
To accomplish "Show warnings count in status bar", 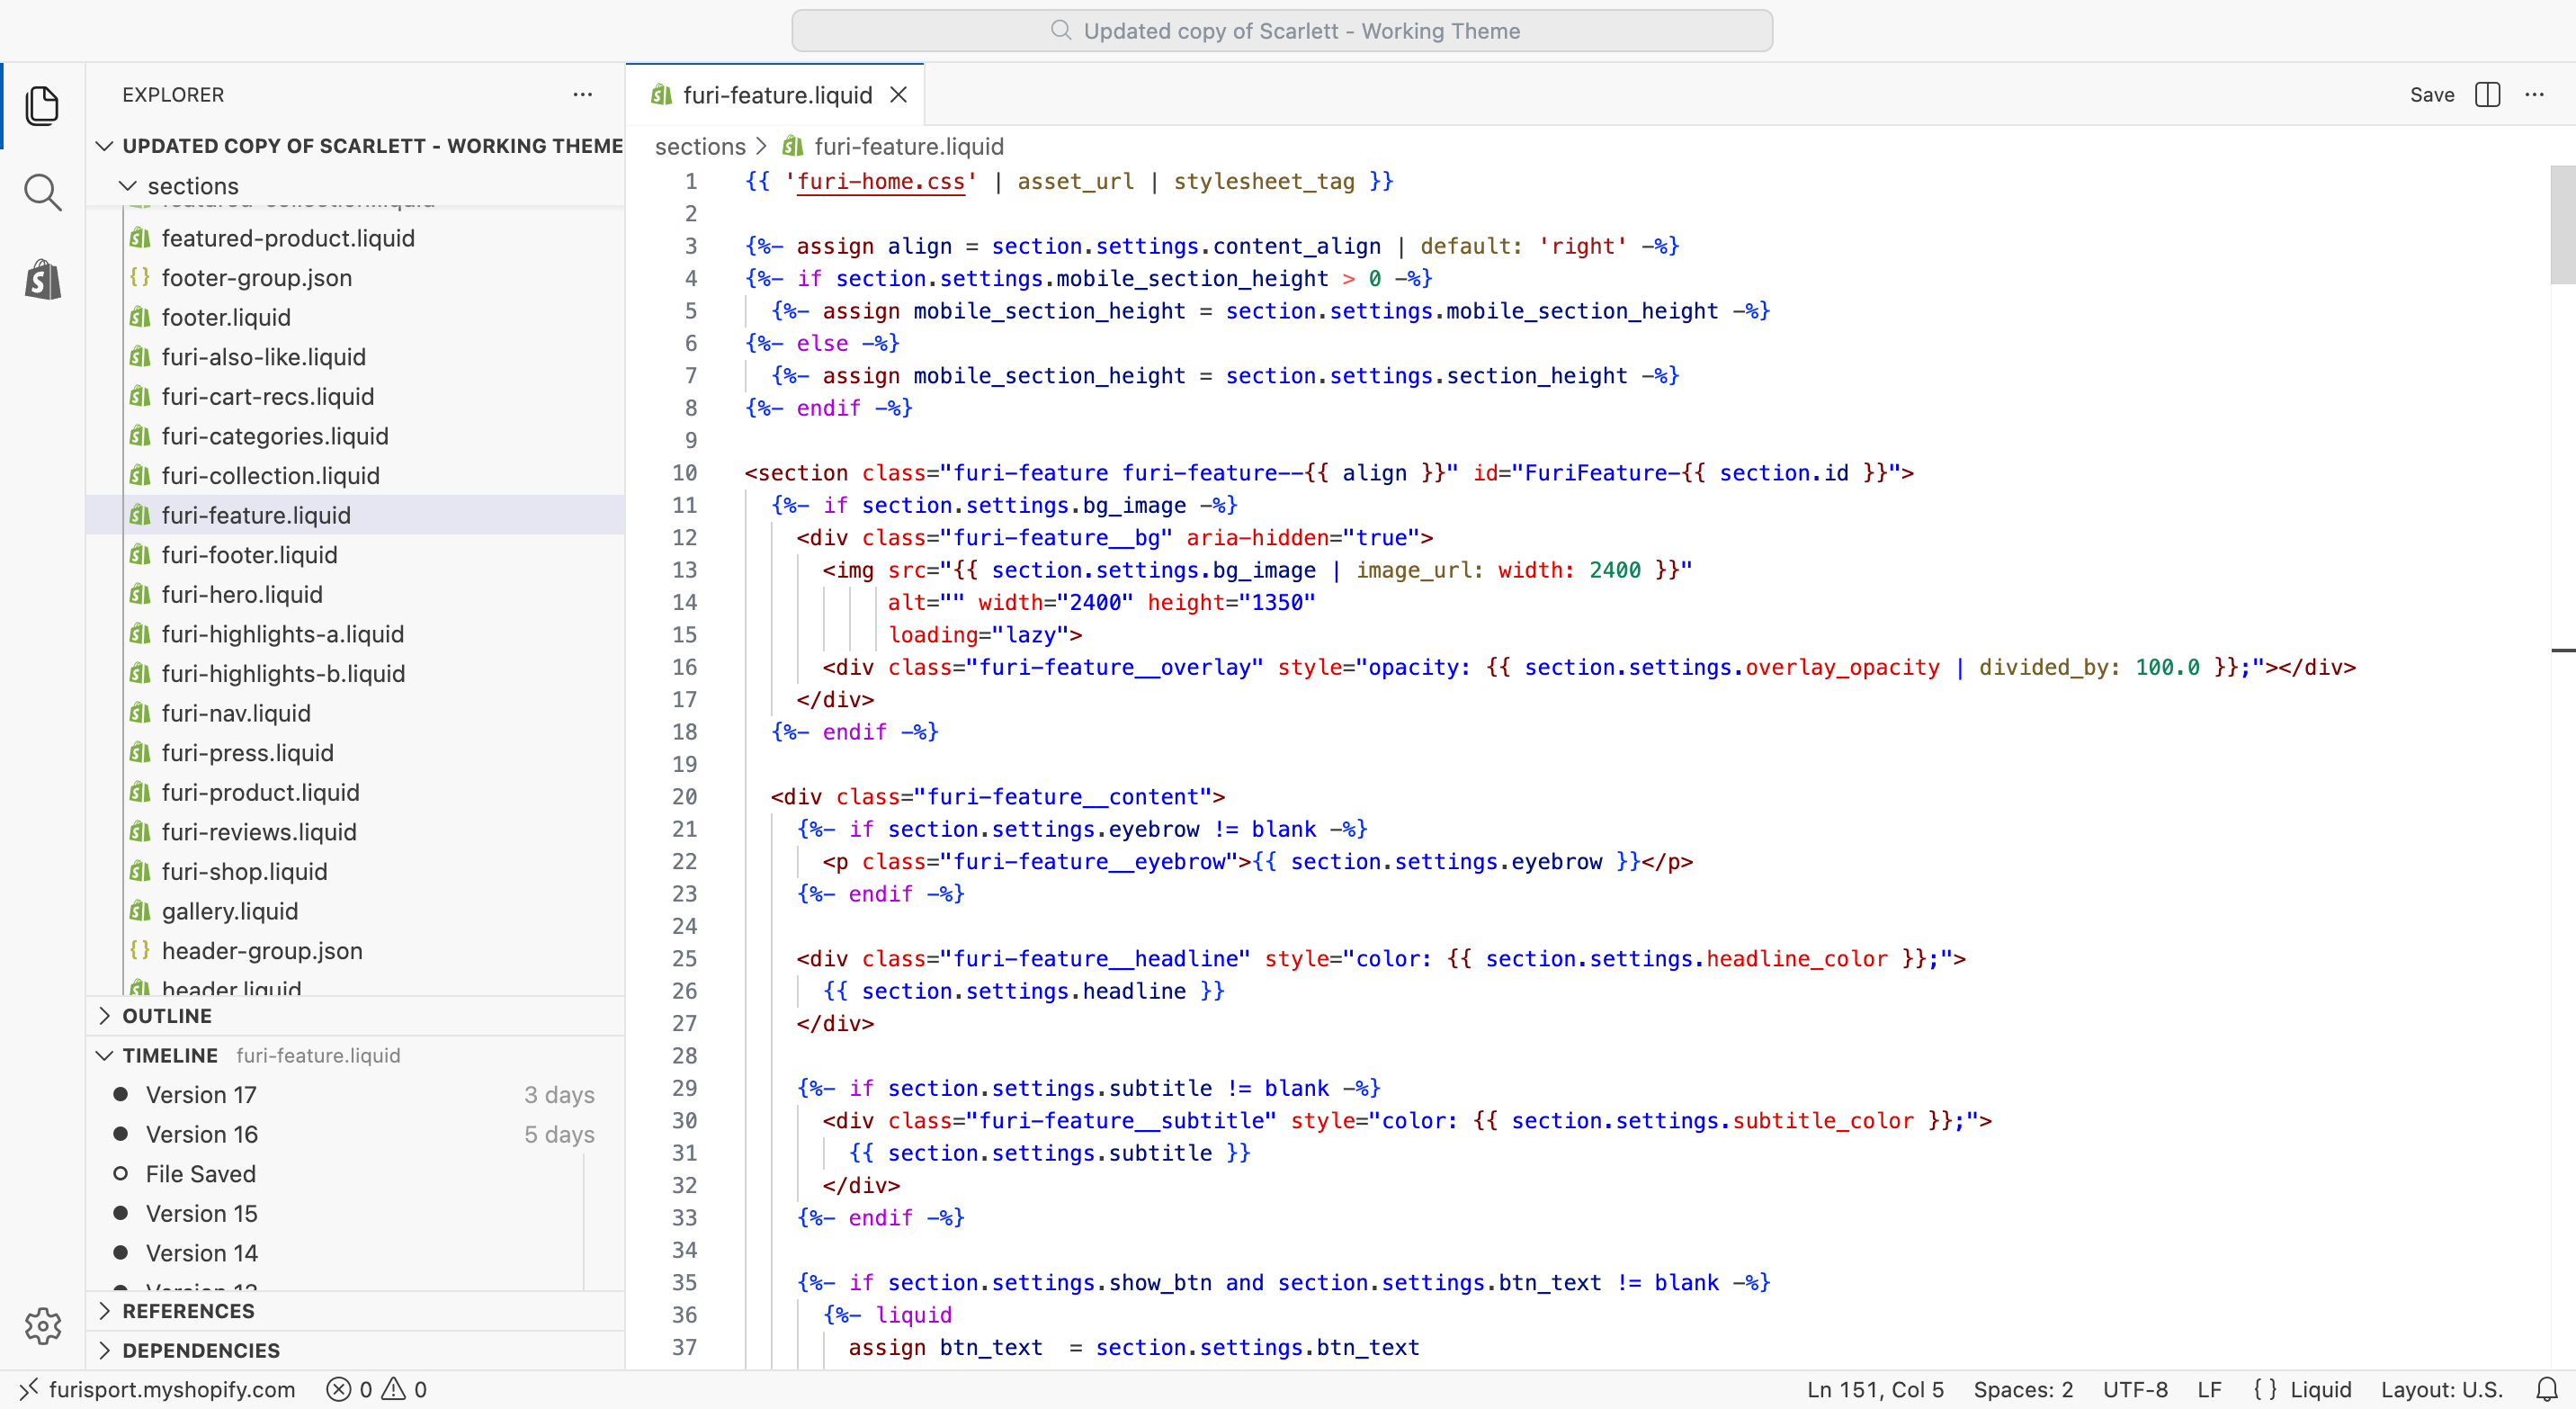I will point(405,1389).
